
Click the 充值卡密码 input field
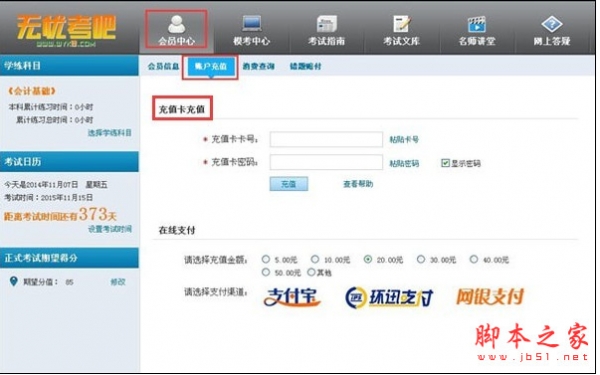pyautogui.click(x=326, y=162)
